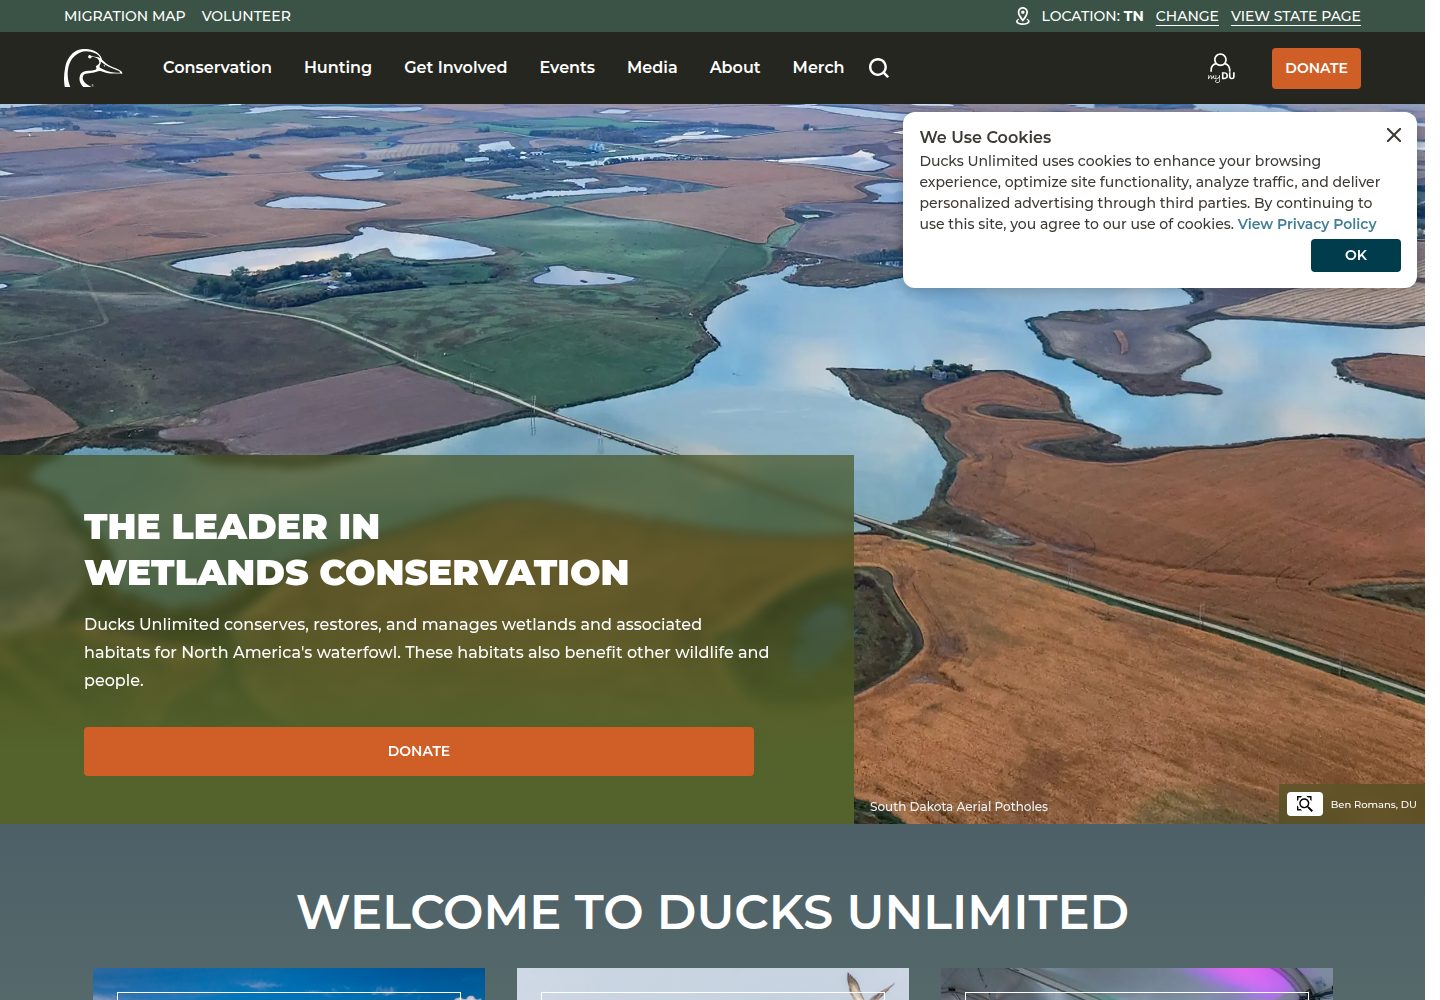Close the cookie notice with X
The image size is (1440, 1000).
tap(1394, 135)
